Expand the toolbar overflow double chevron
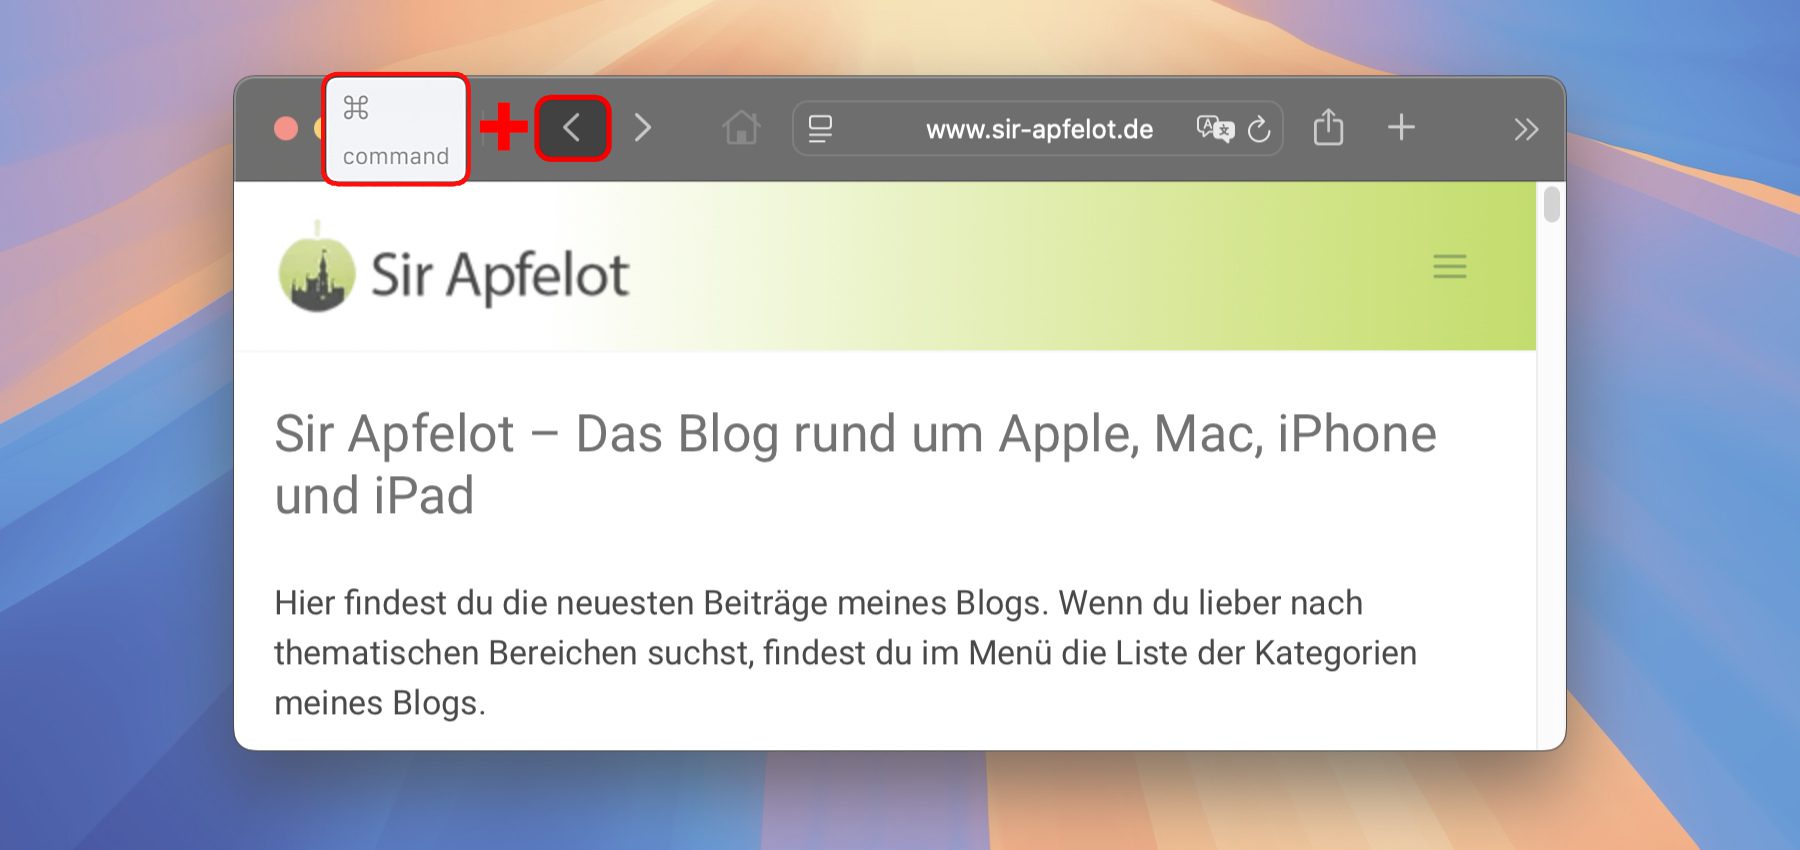 1525,129
